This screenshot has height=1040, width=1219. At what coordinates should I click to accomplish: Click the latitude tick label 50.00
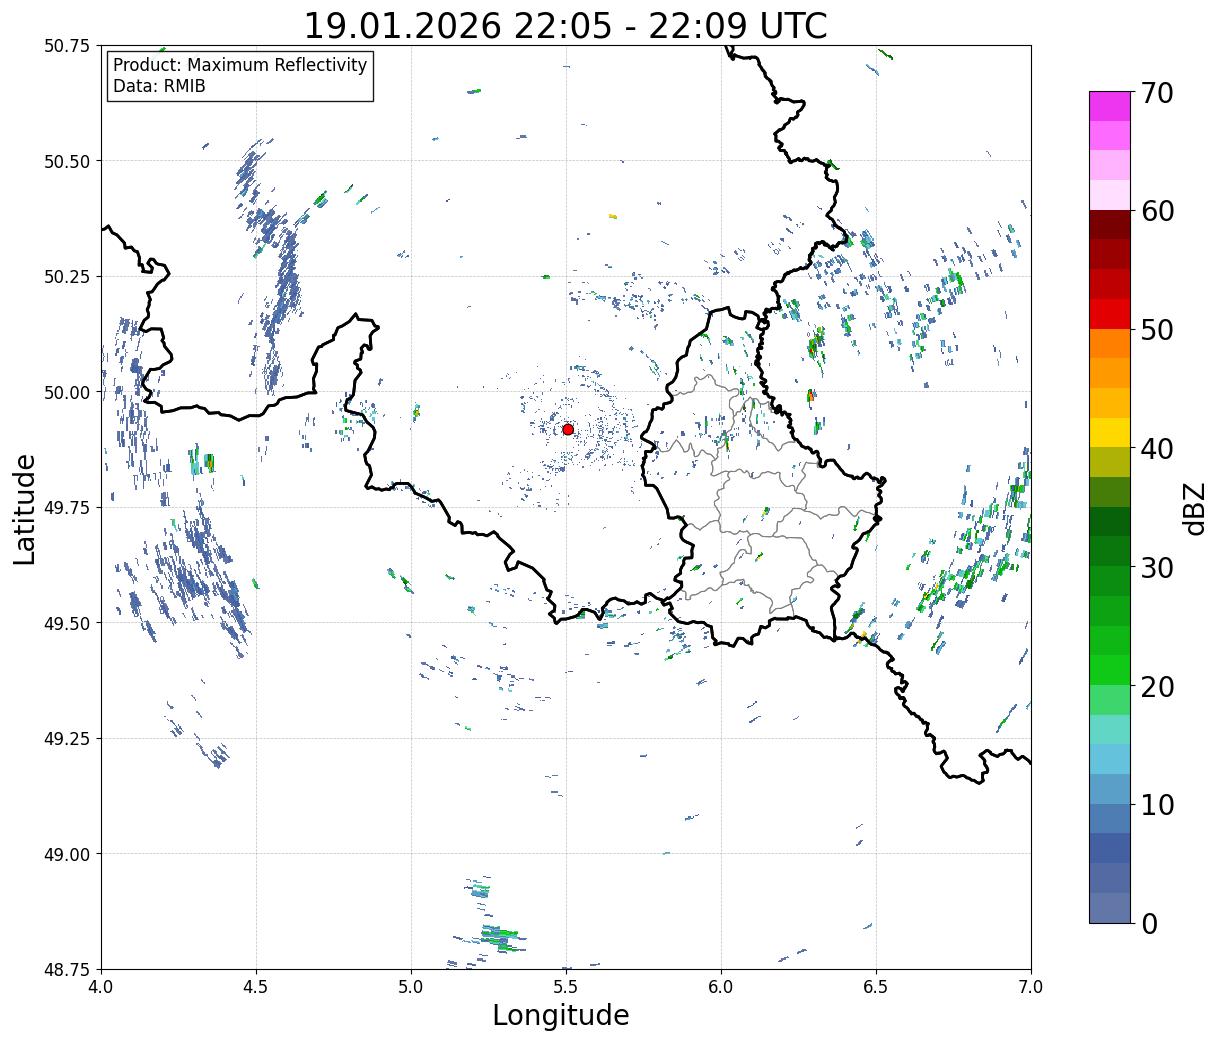click(x=67, y=392)
